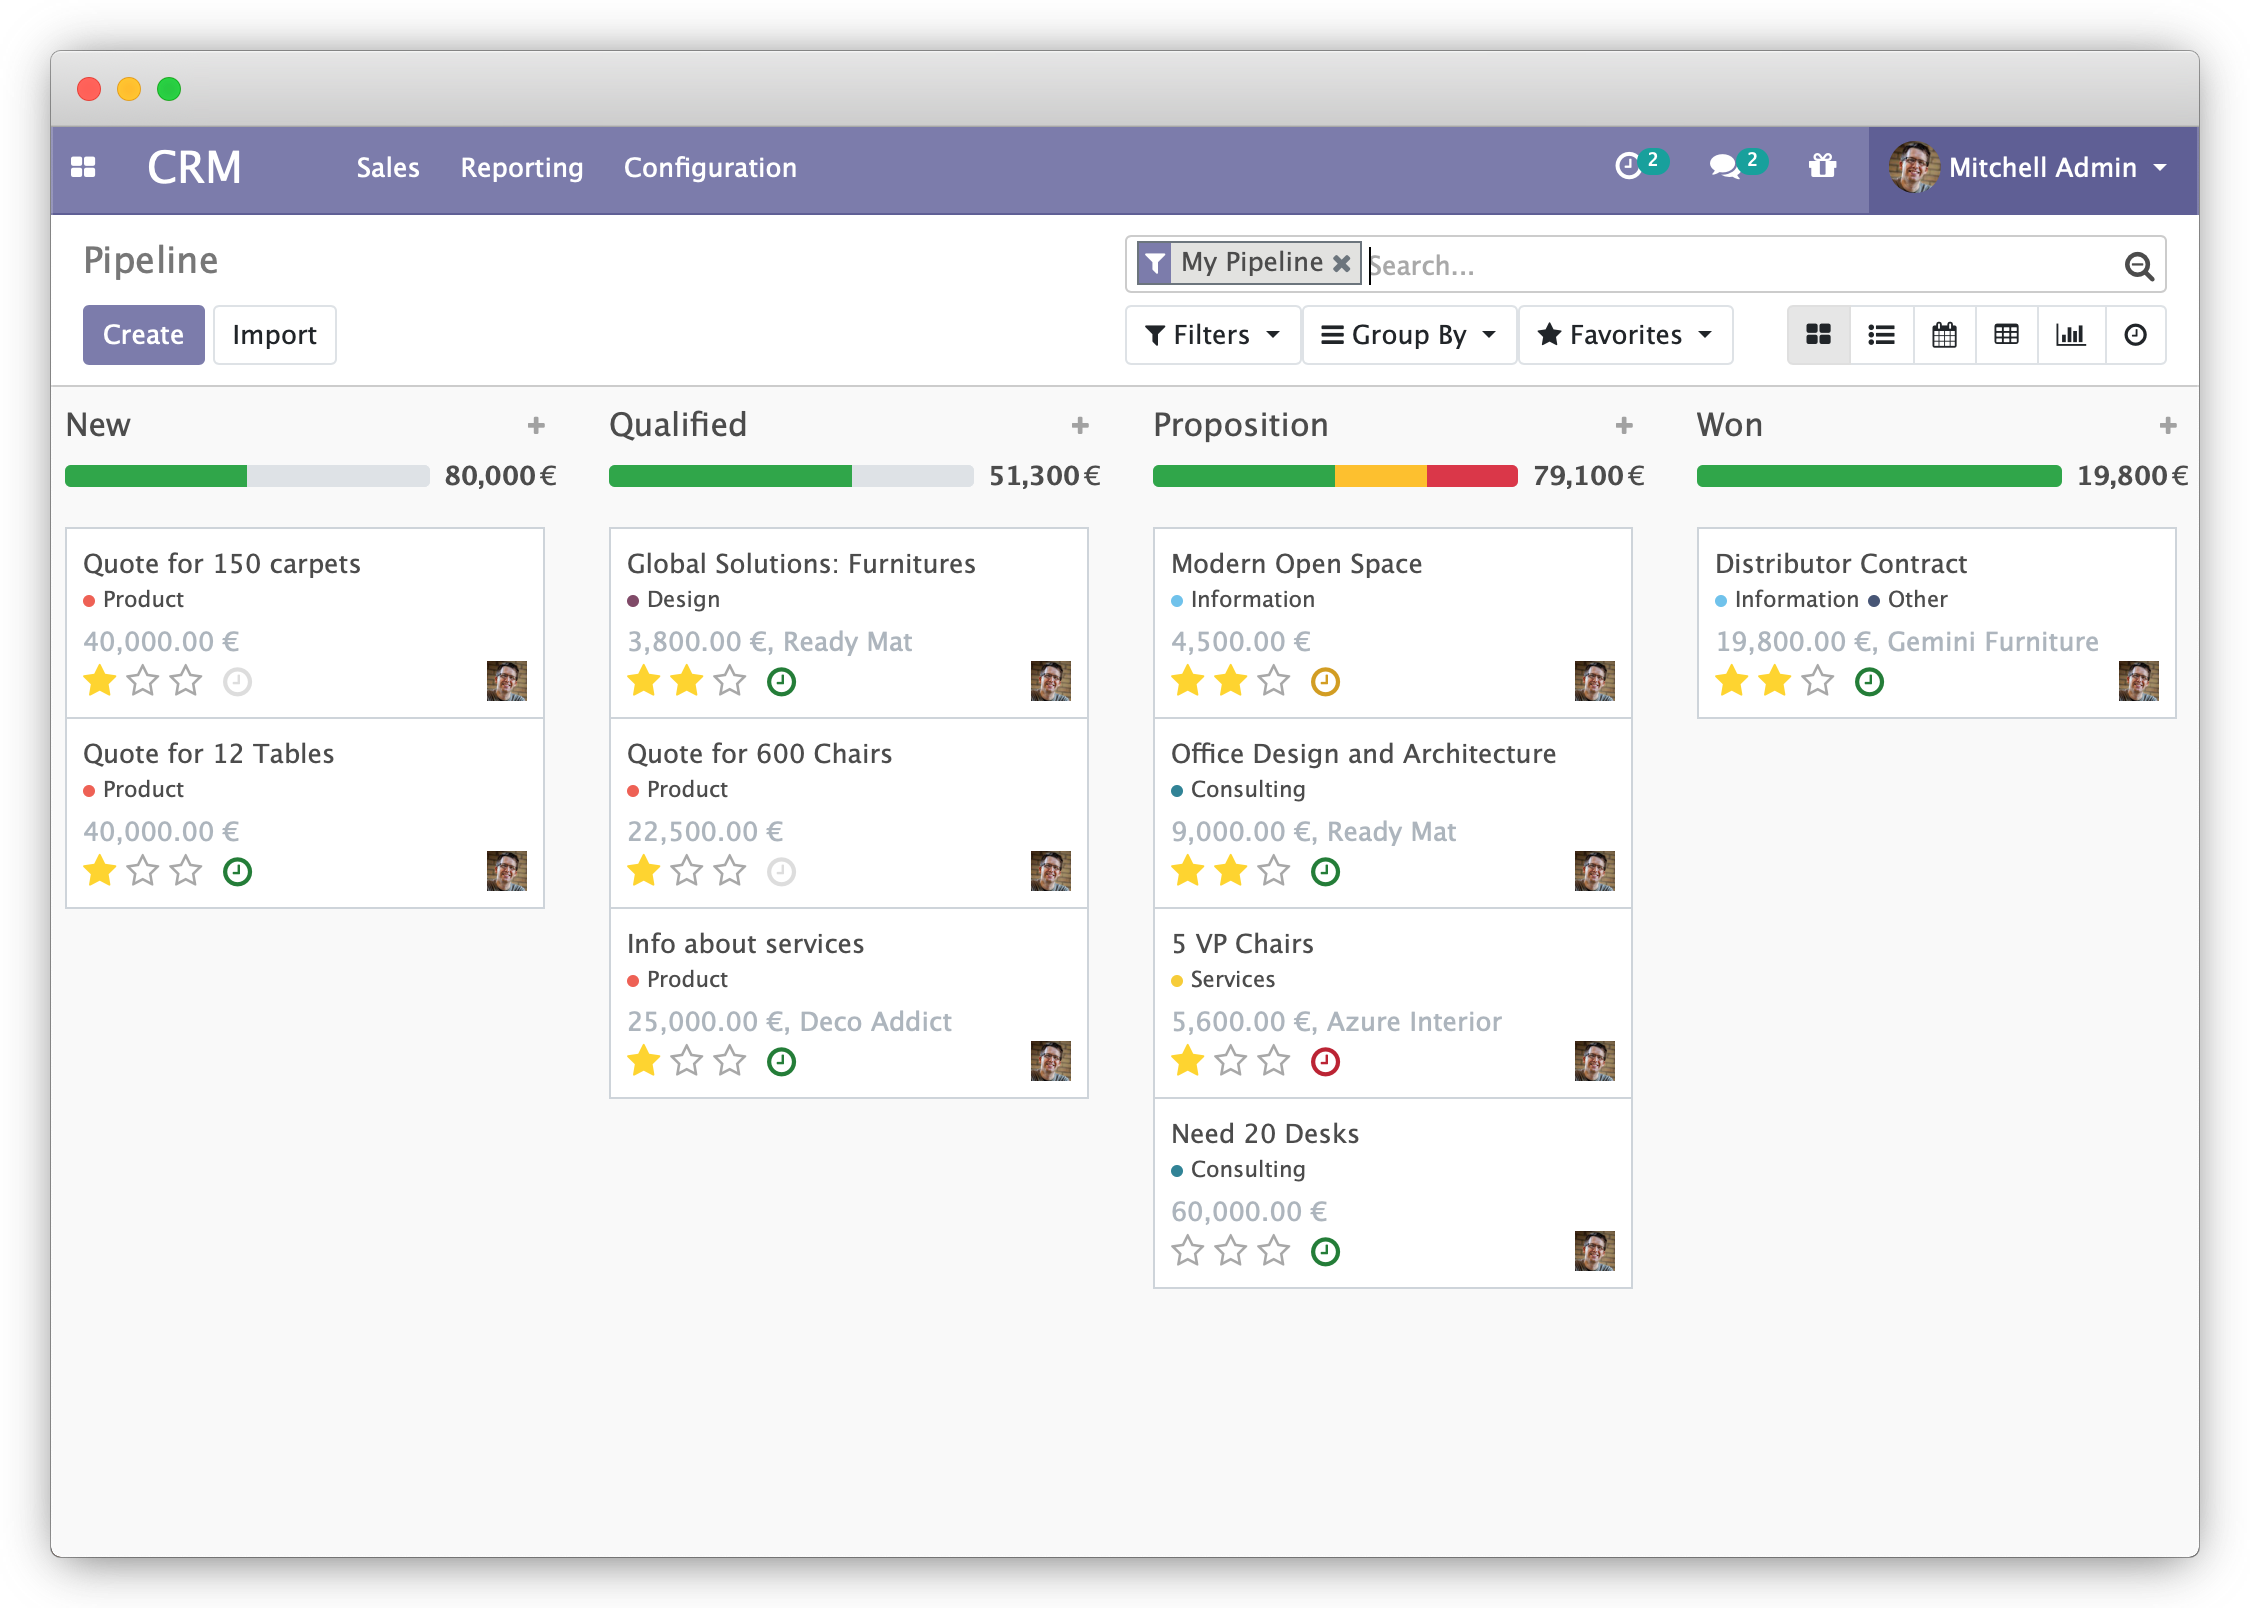The image size is (2250, 1608).
Task: Remove the My Pipeline filter tag
Action: pos(1342,264)
